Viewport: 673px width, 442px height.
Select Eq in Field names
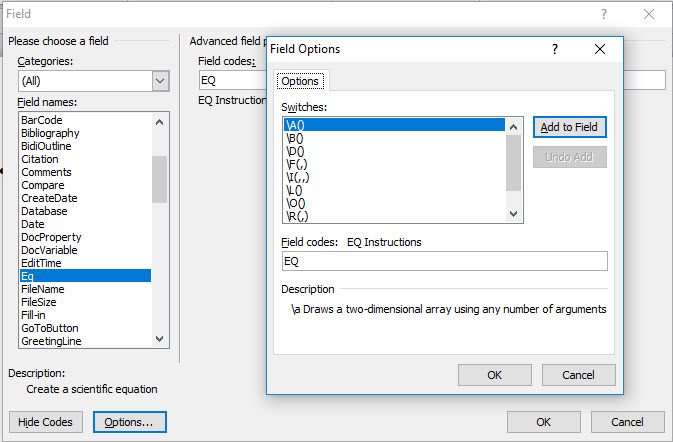[x=86, y=276]
